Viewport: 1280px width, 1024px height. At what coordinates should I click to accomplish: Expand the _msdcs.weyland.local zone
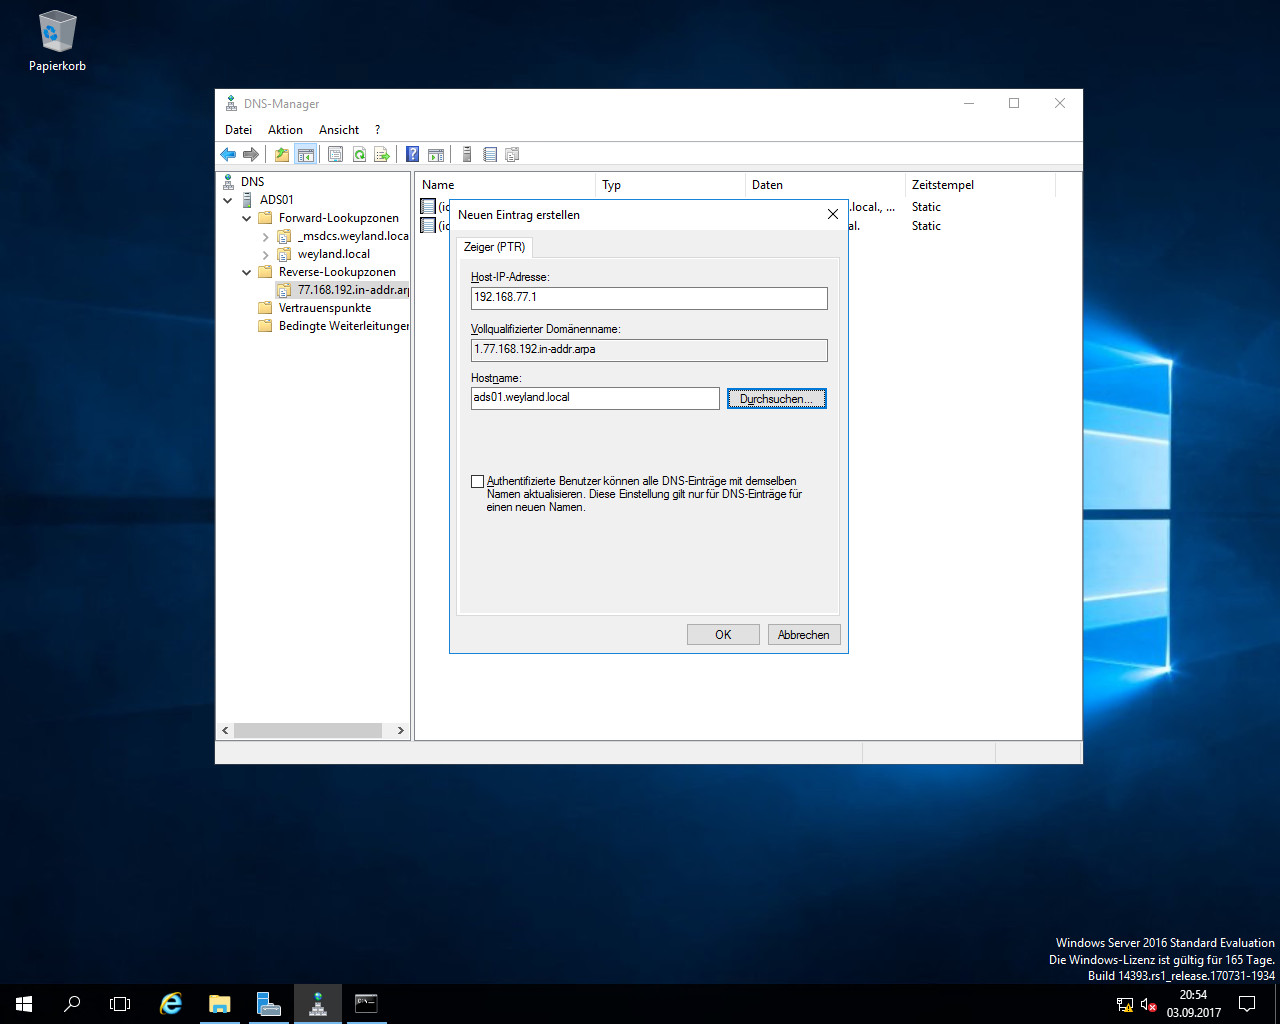tap(265, 237)
